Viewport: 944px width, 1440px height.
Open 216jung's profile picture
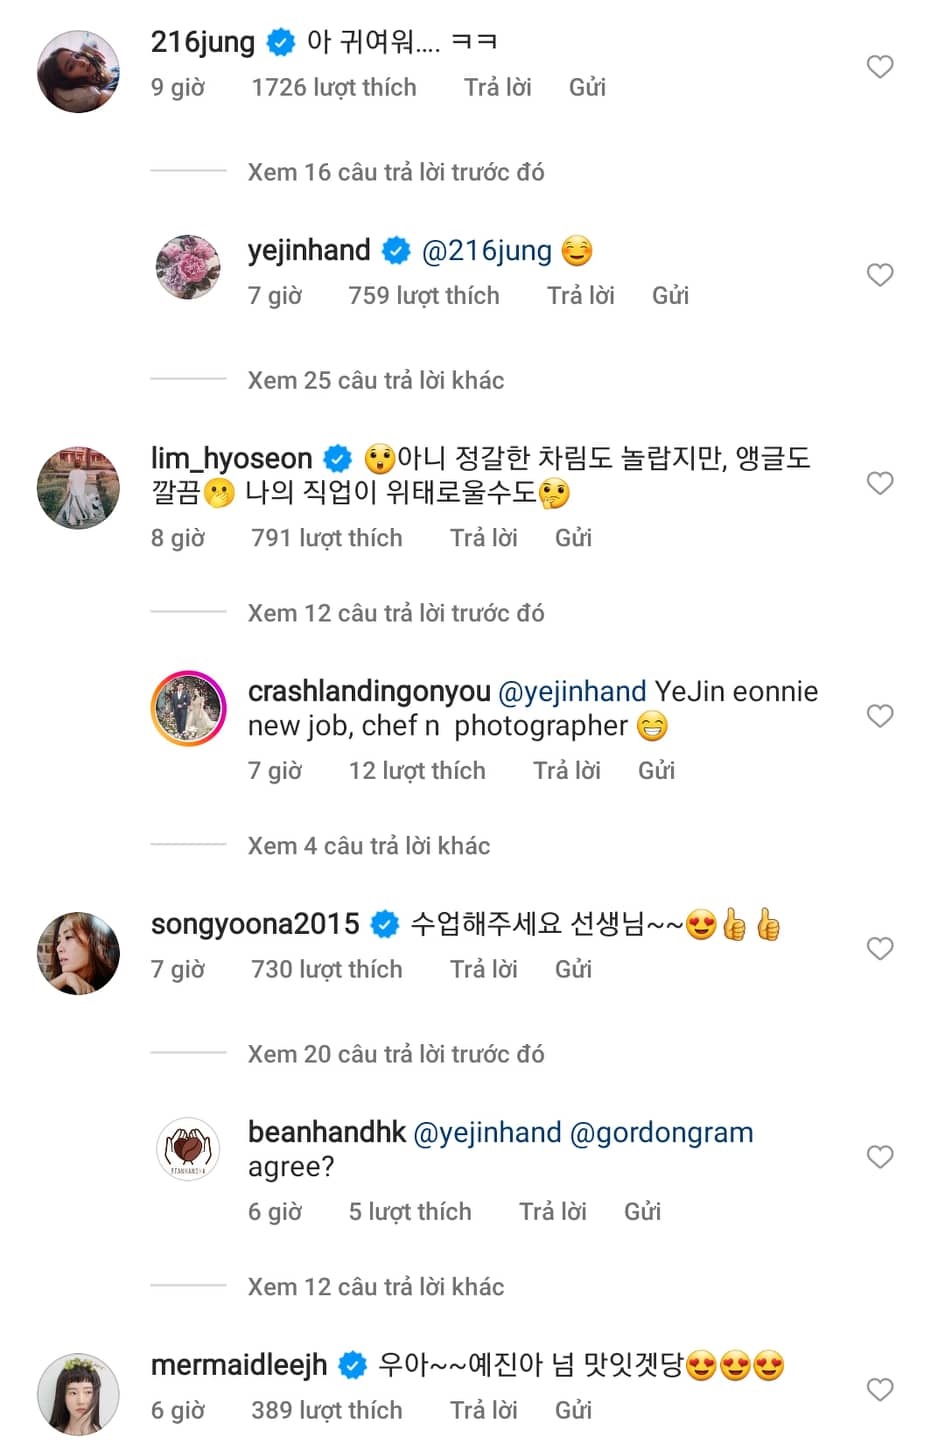[x=78, y=71]
